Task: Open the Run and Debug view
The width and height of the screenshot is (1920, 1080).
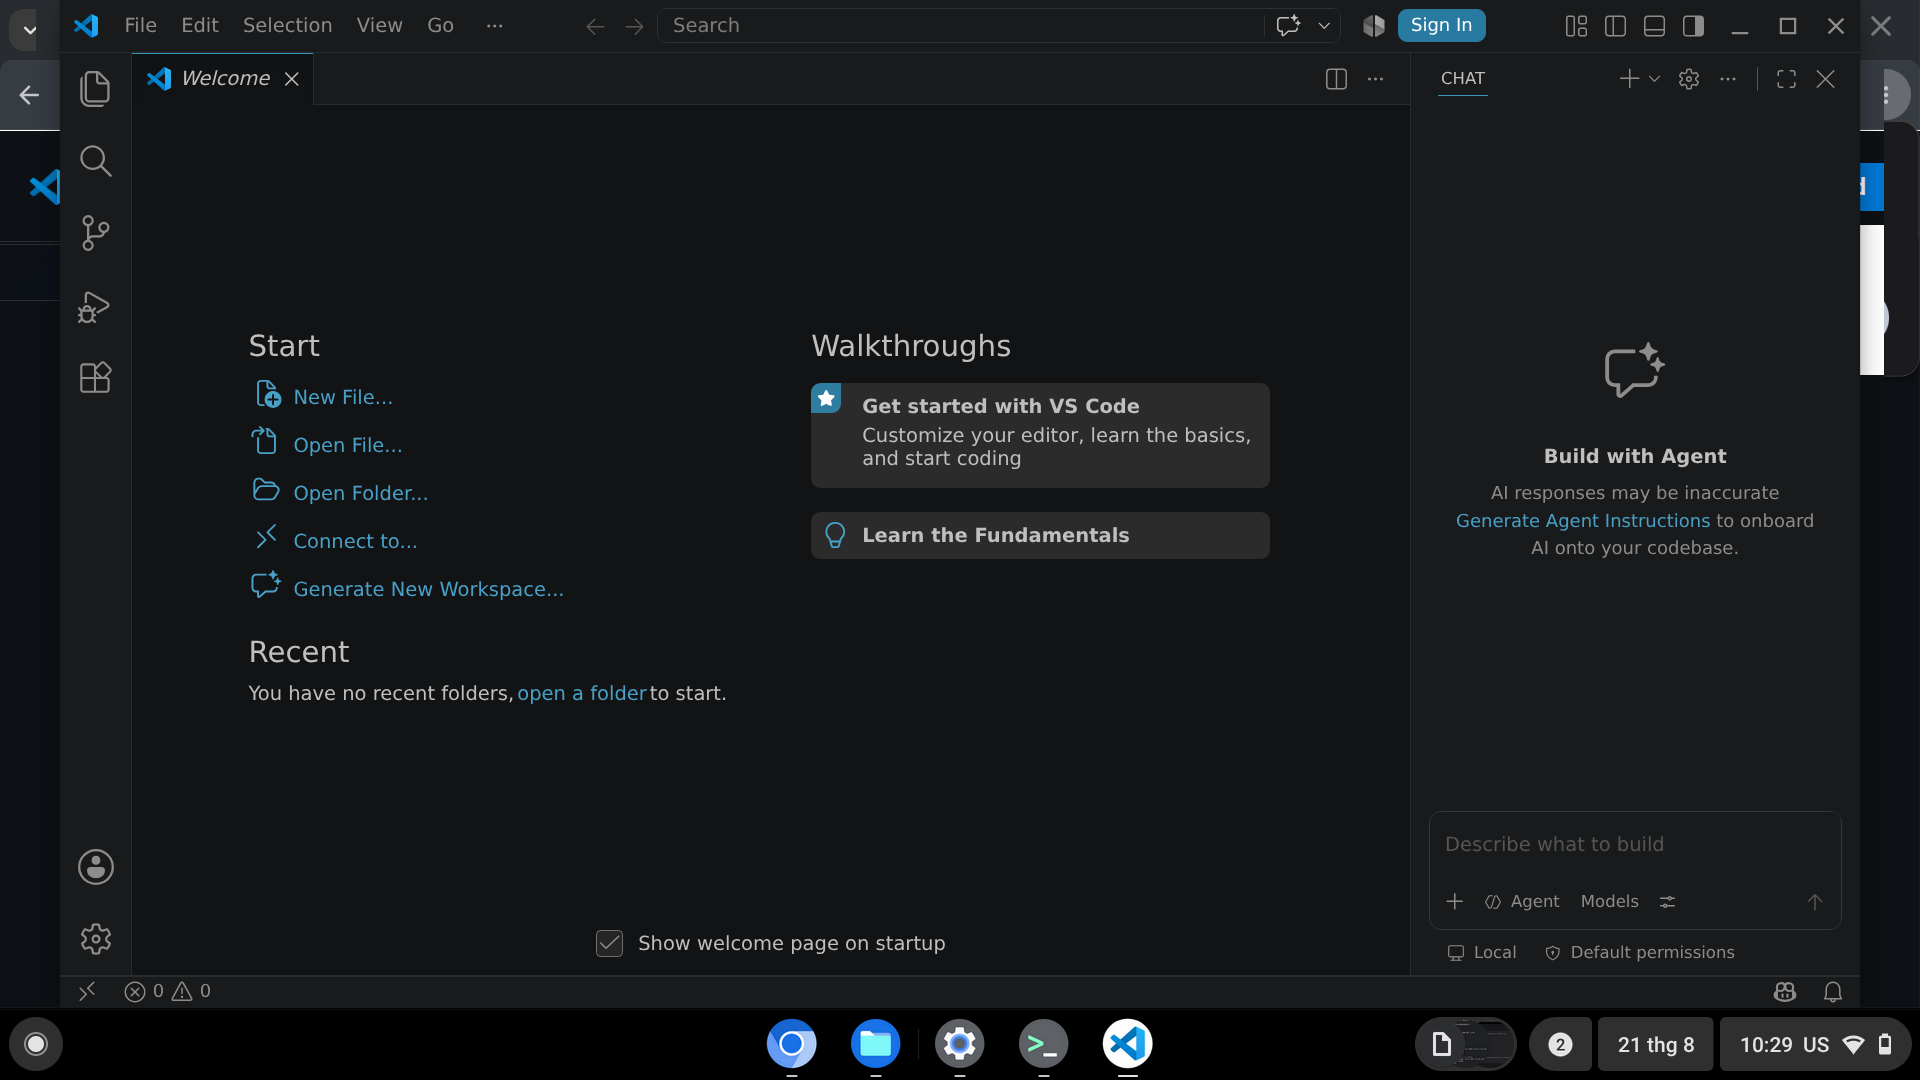Action: 95,306
